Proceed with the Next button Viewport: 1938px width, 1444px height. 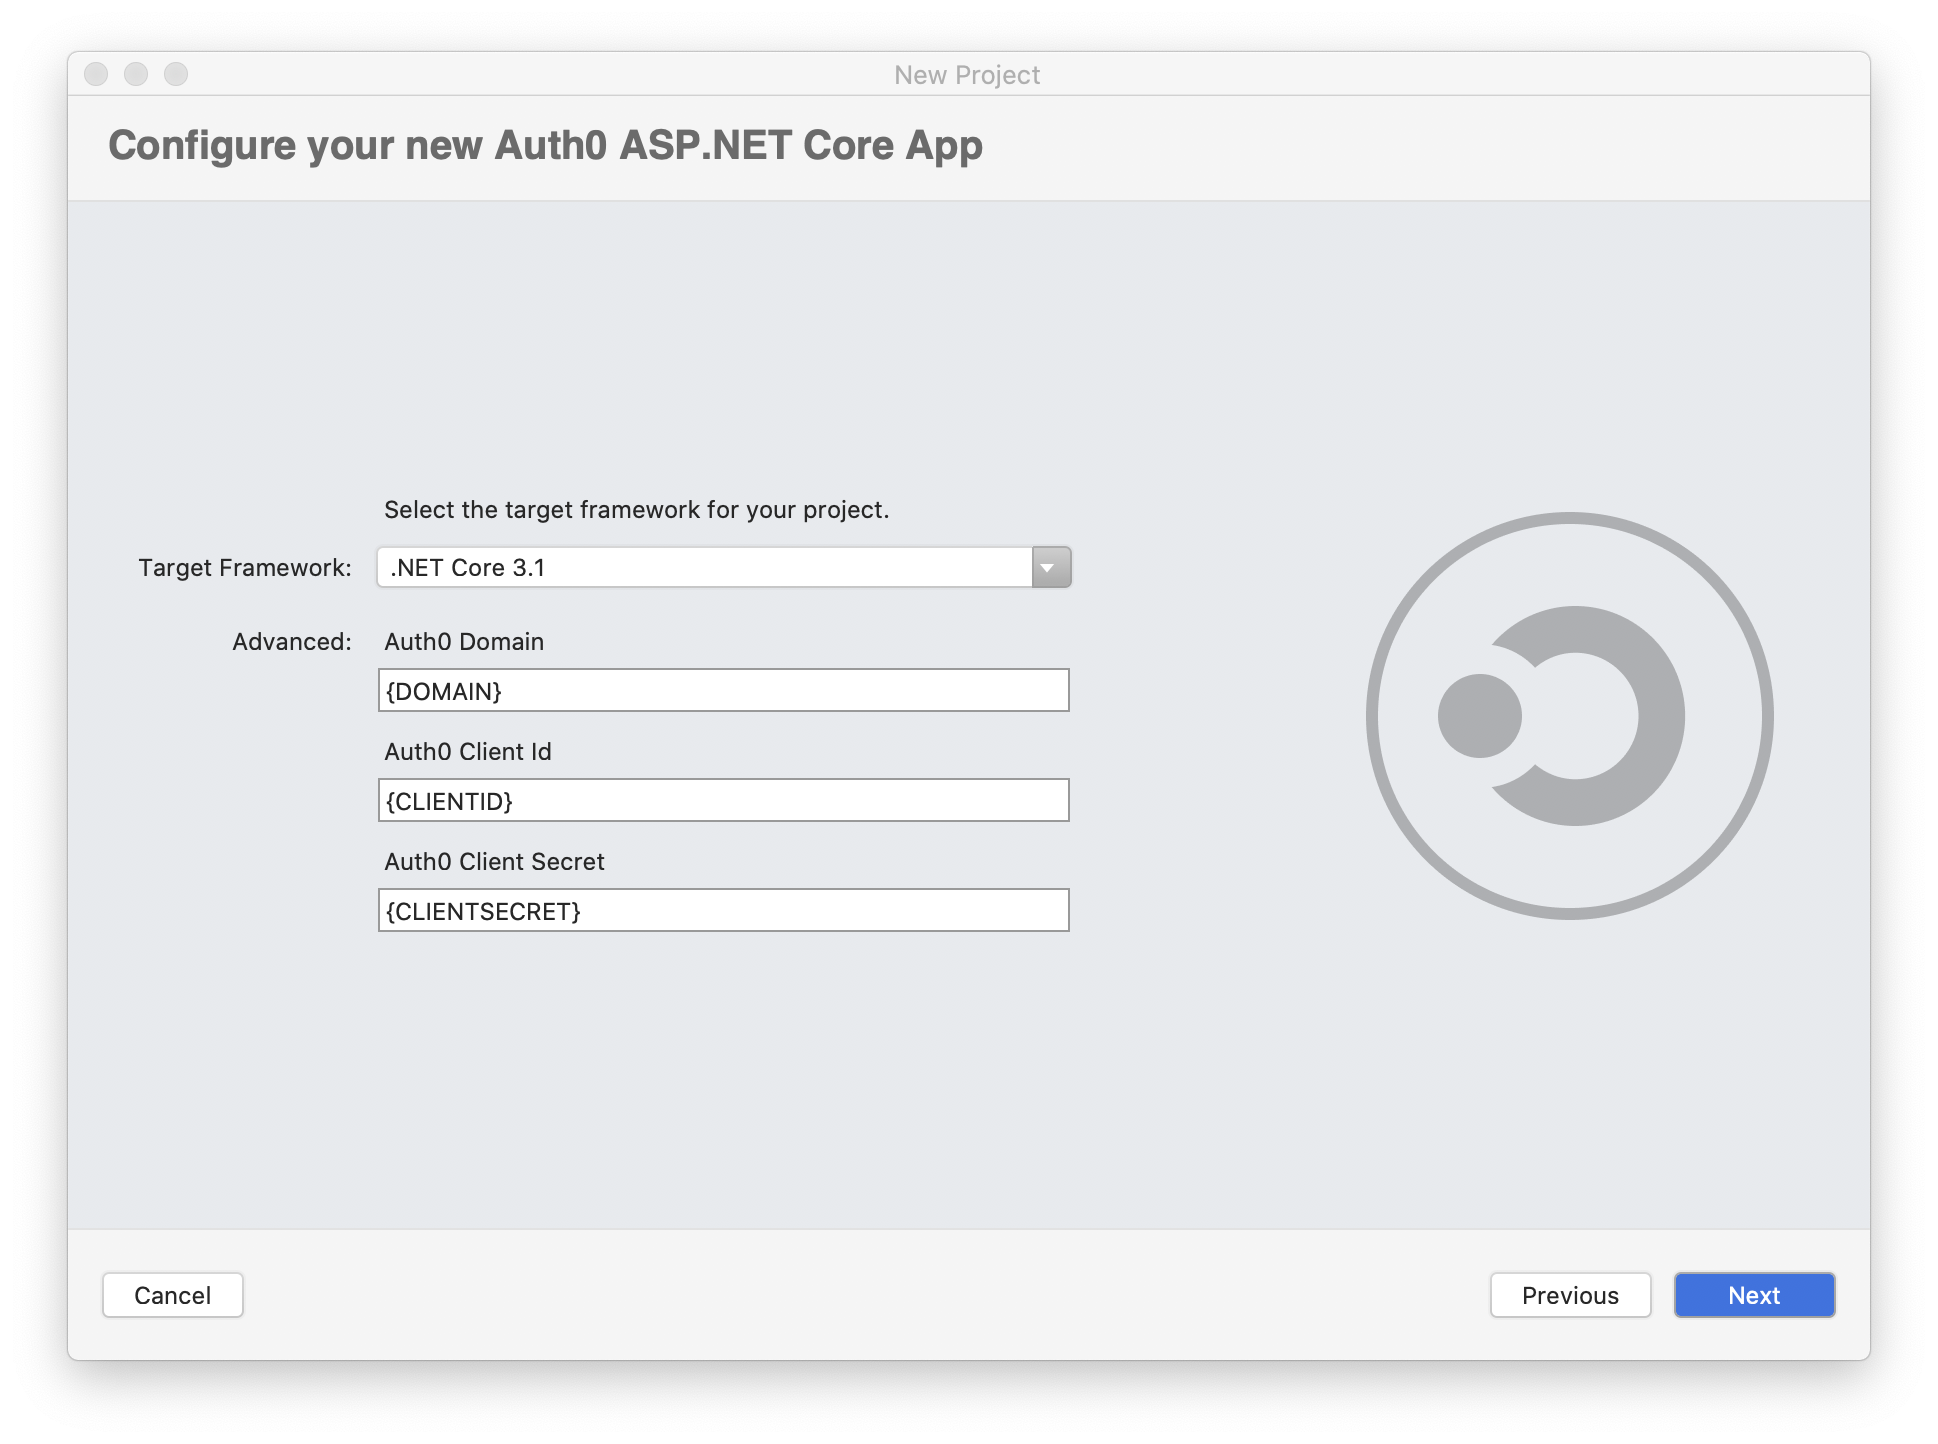coord(1754,1295)
